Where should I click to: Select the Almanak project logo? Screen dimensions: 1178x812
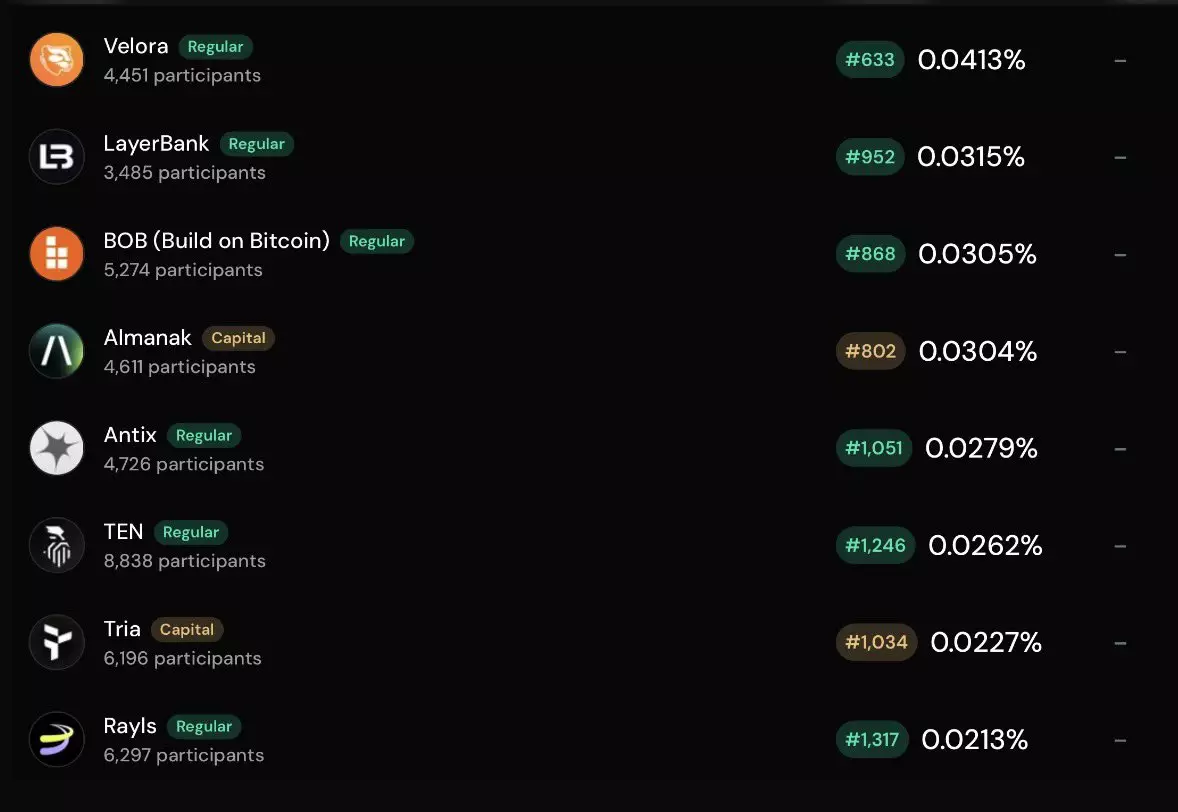[x=57, y=351]
